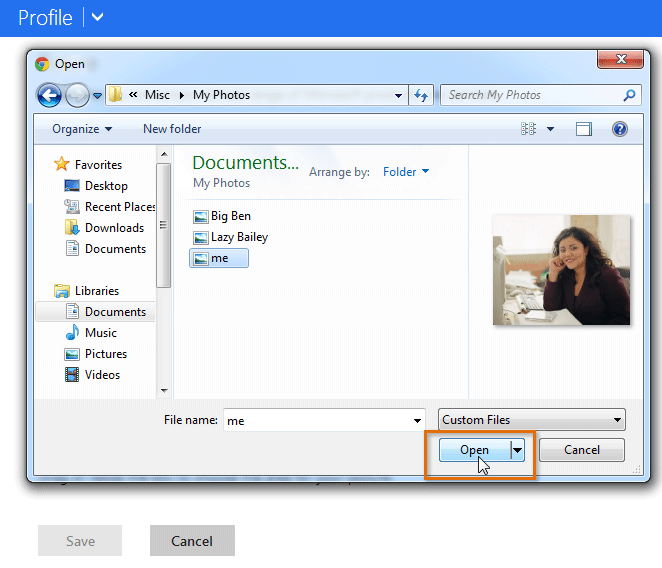The image size is (662, 568).
Task: Open the view options dropdown arrow
Action: [550, 129]
